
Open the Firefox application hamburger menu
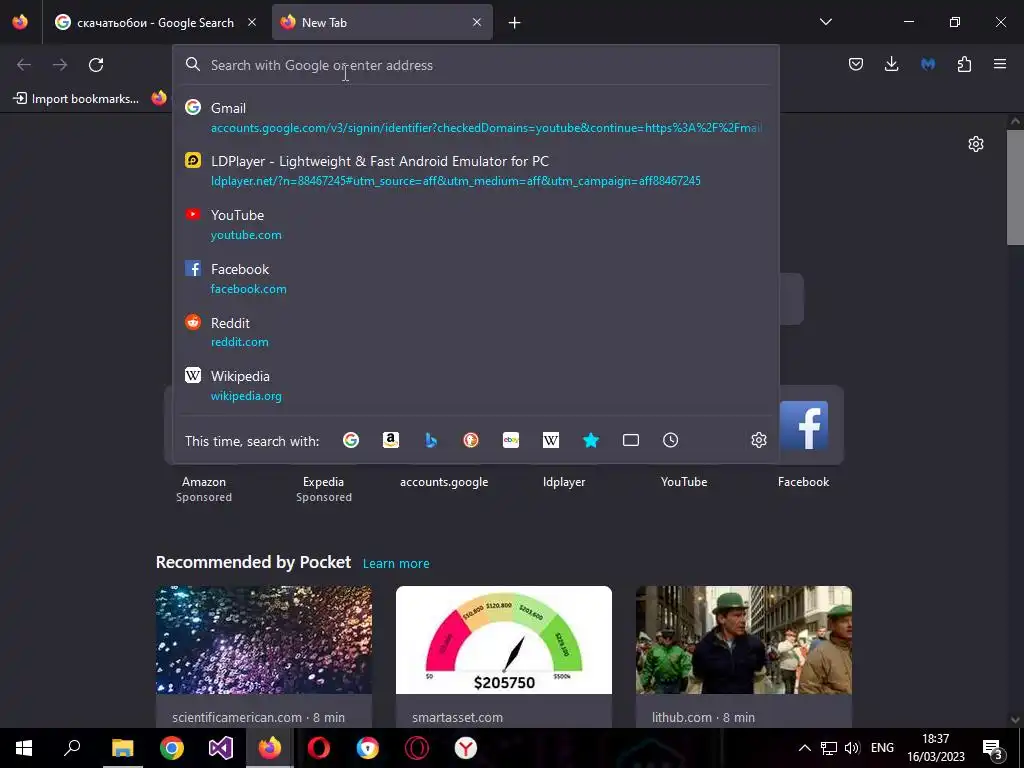[x=1000, y=64]
